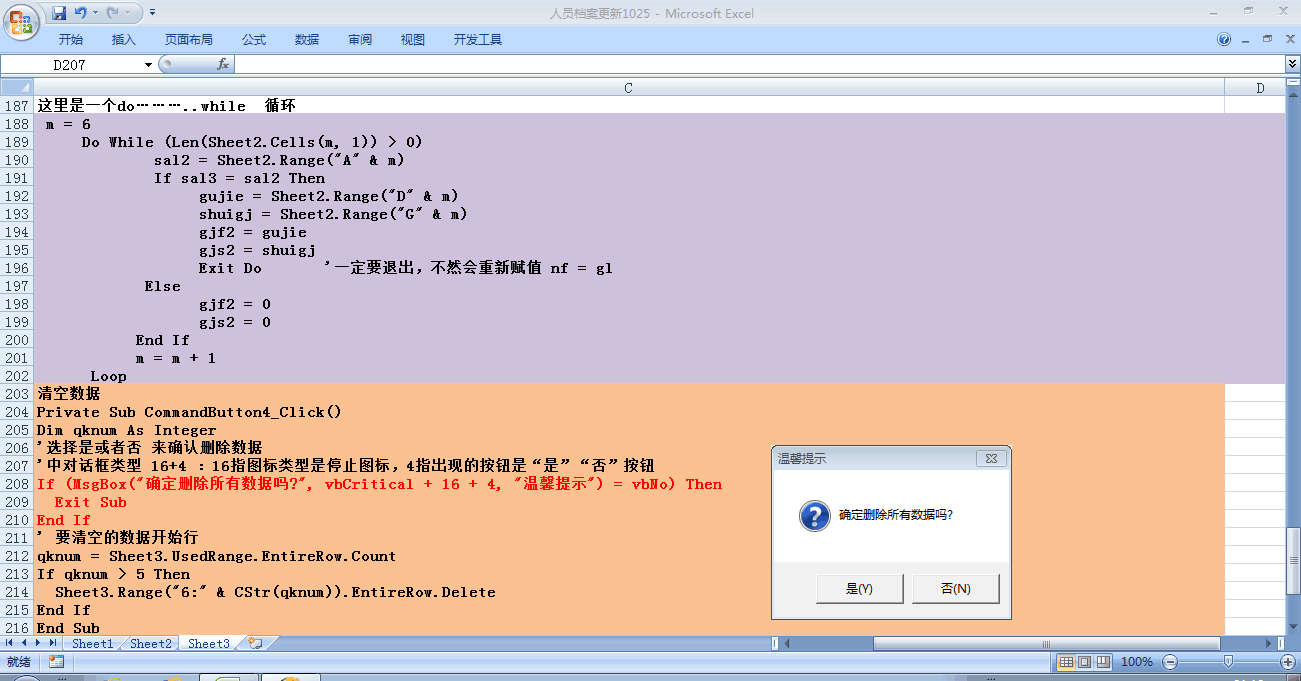Viewport: 1301px width, 681px height.
Task: Switch to Sheet3 tab
Action: 209,643
